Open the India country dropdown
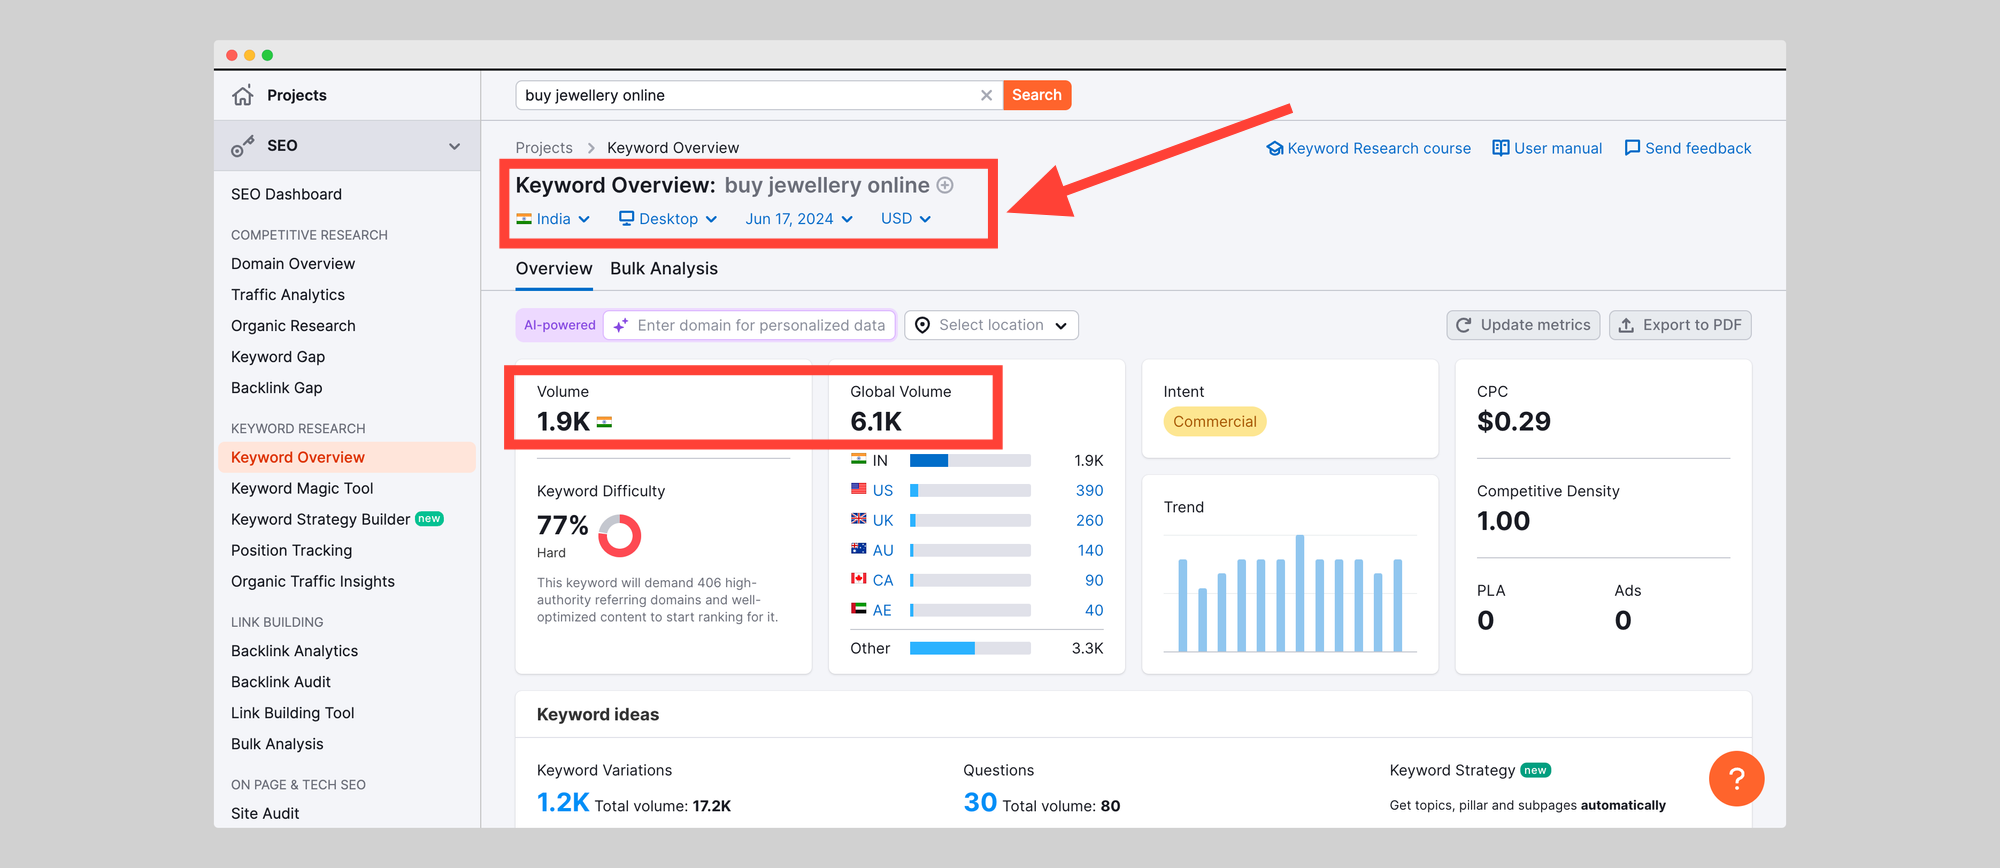This screenshot has width=2000, height=868. [x=553, y=219]
